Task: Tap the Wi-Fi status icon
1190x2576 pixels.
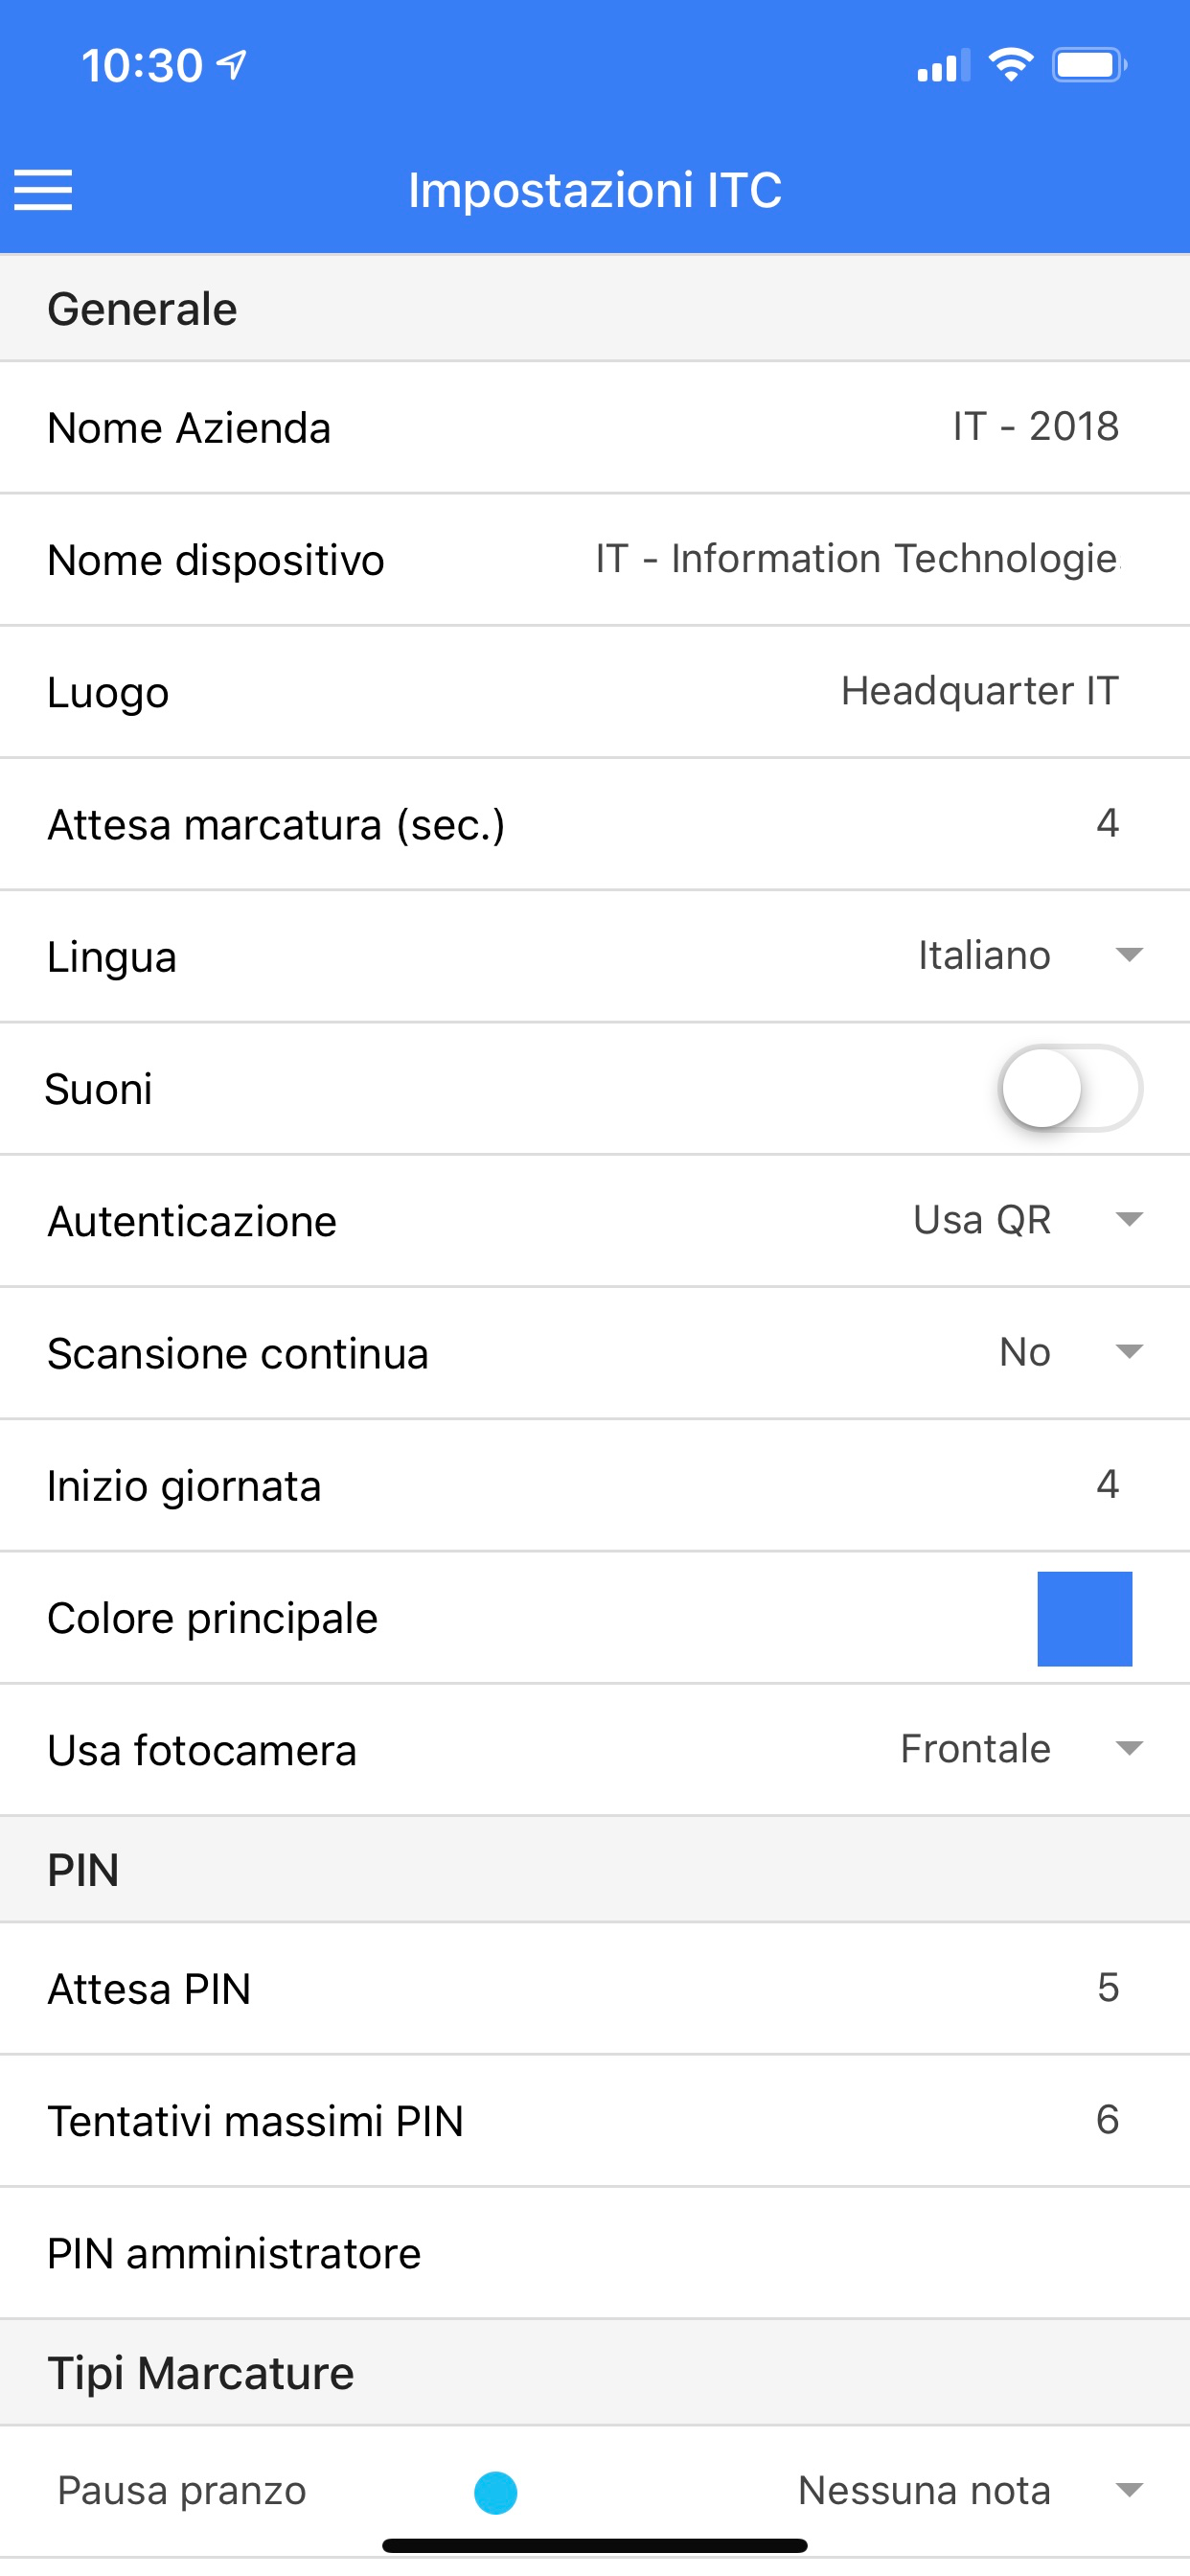Action: coord(1010,66)
